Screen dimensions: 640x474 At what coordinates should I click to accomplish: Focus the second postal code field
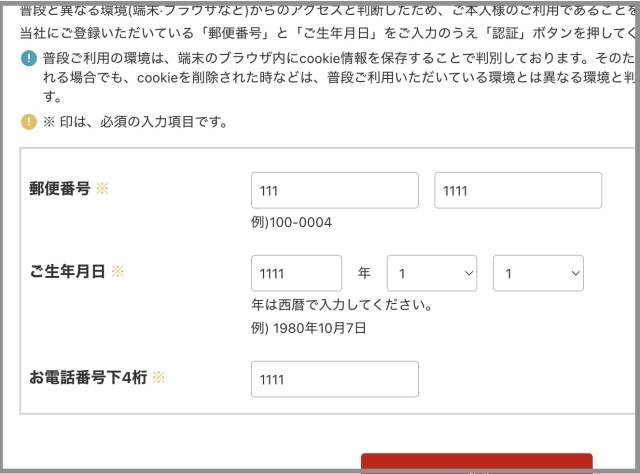518,190
